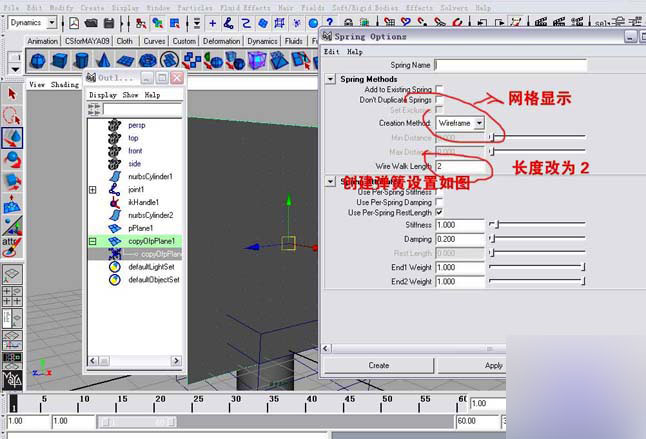Click the blue plus snap icon
Screen dimensions: 646x439
pyautogui.click(x=213, y=23)
